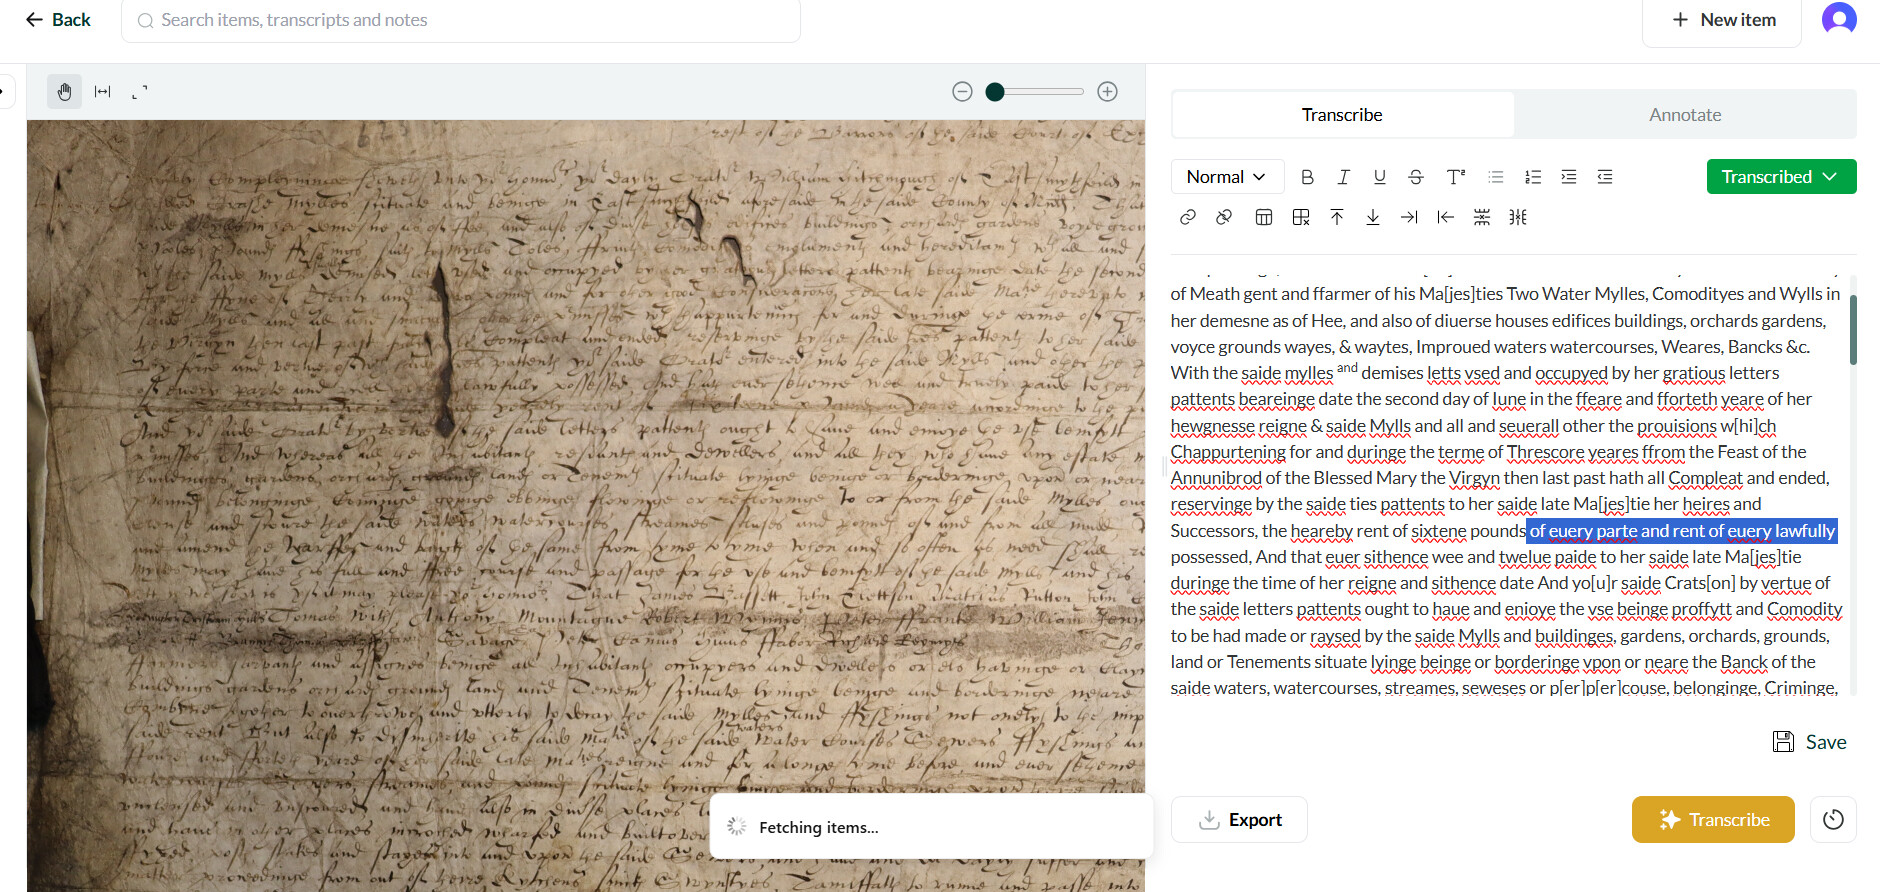Click the Export button
This screenshot has width=1880, height=892.
point(1239,820)
